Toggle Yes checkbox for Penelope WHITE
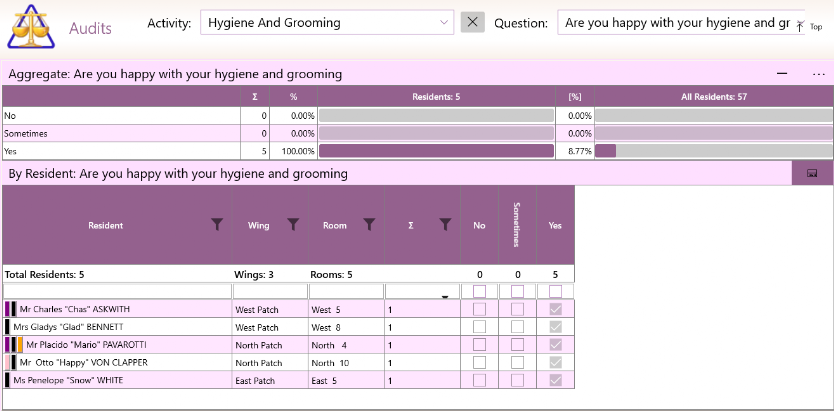834x411 pixels. click(555, 380)
